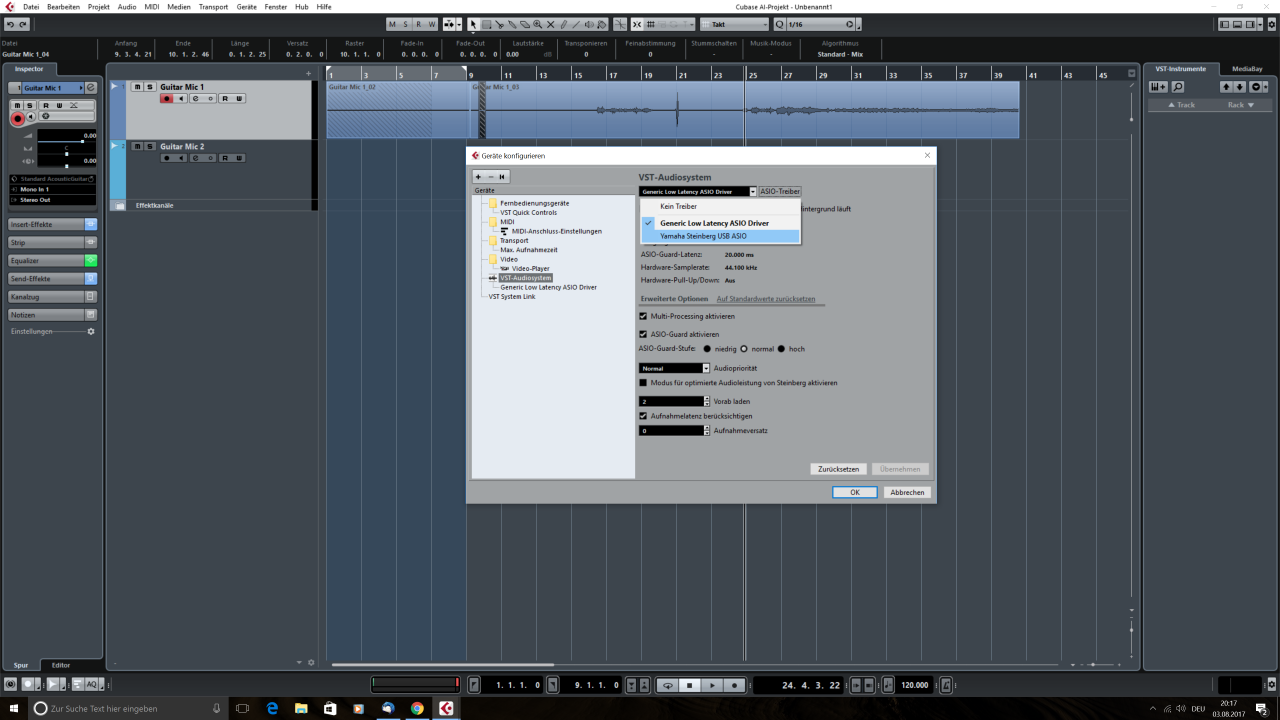Select VST System Link tree item

[x=512, y=296]
